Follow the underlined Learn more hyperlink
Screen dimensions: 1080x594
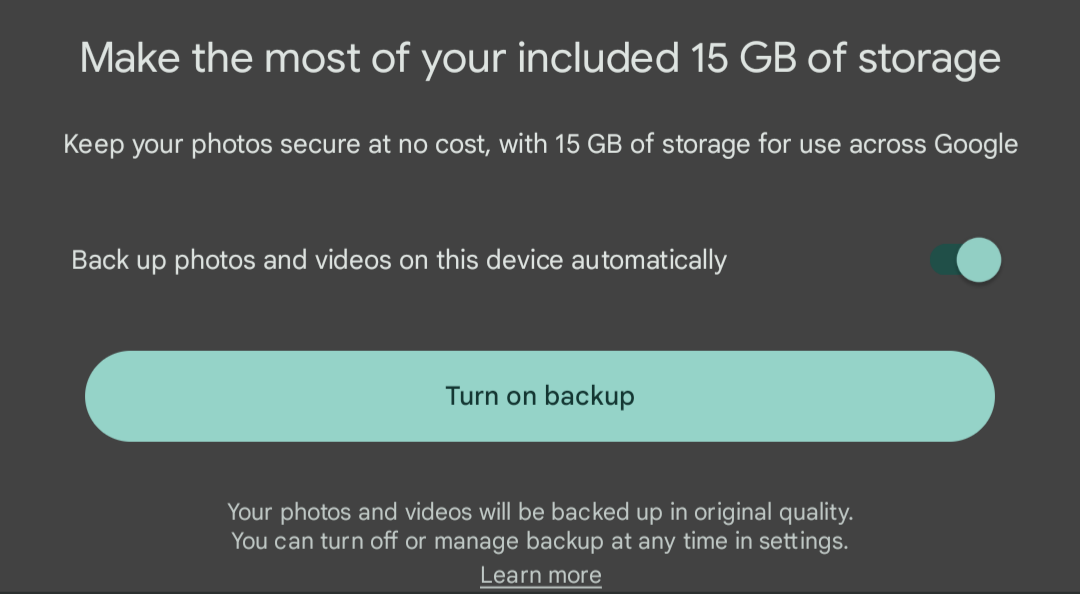(541, 575)
